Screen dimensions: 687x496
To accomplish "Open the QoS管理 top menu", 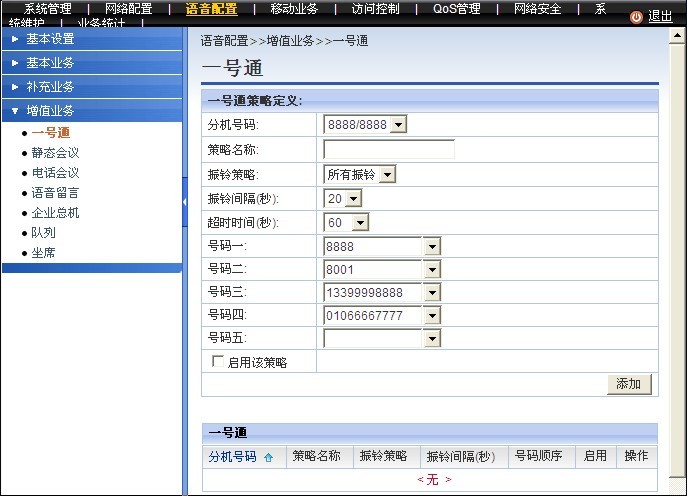I will [456, 9].
